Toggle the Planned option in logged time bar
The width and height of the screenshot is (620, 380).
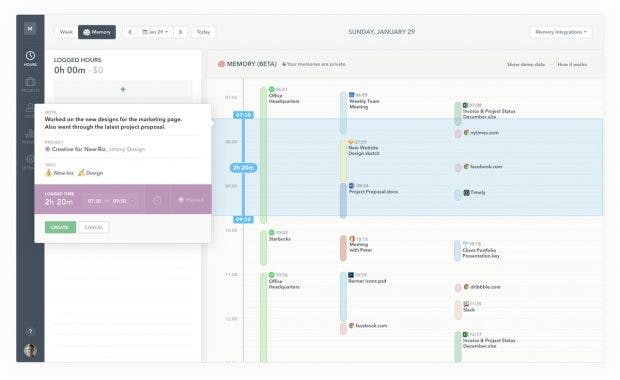(x=191, y=200)
